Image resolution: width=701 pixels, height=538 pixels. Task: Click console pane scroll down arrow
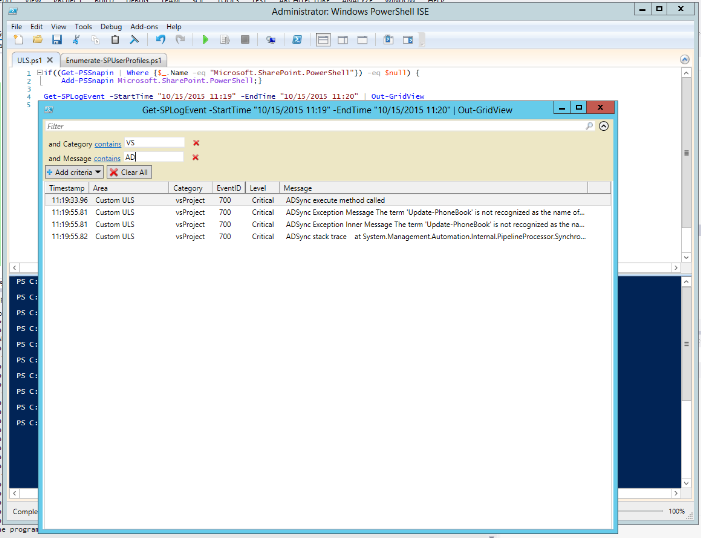(686, 483)
